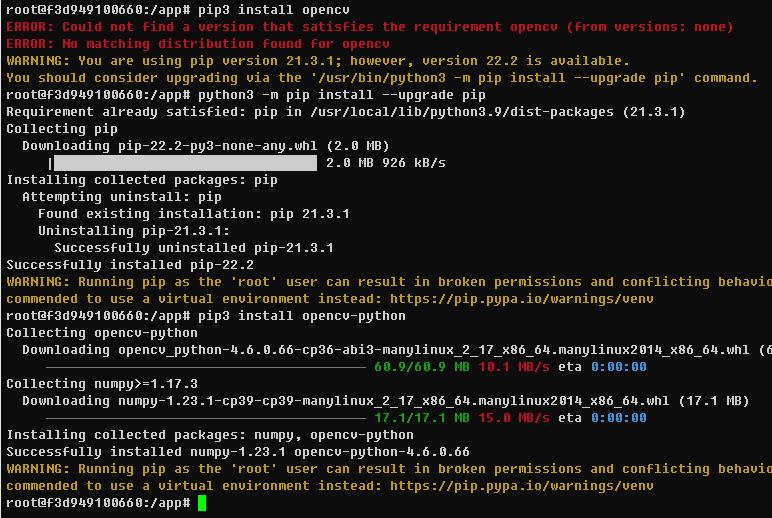Click the first pip.pypa.io venv warning URL

[x=522, y=299]
